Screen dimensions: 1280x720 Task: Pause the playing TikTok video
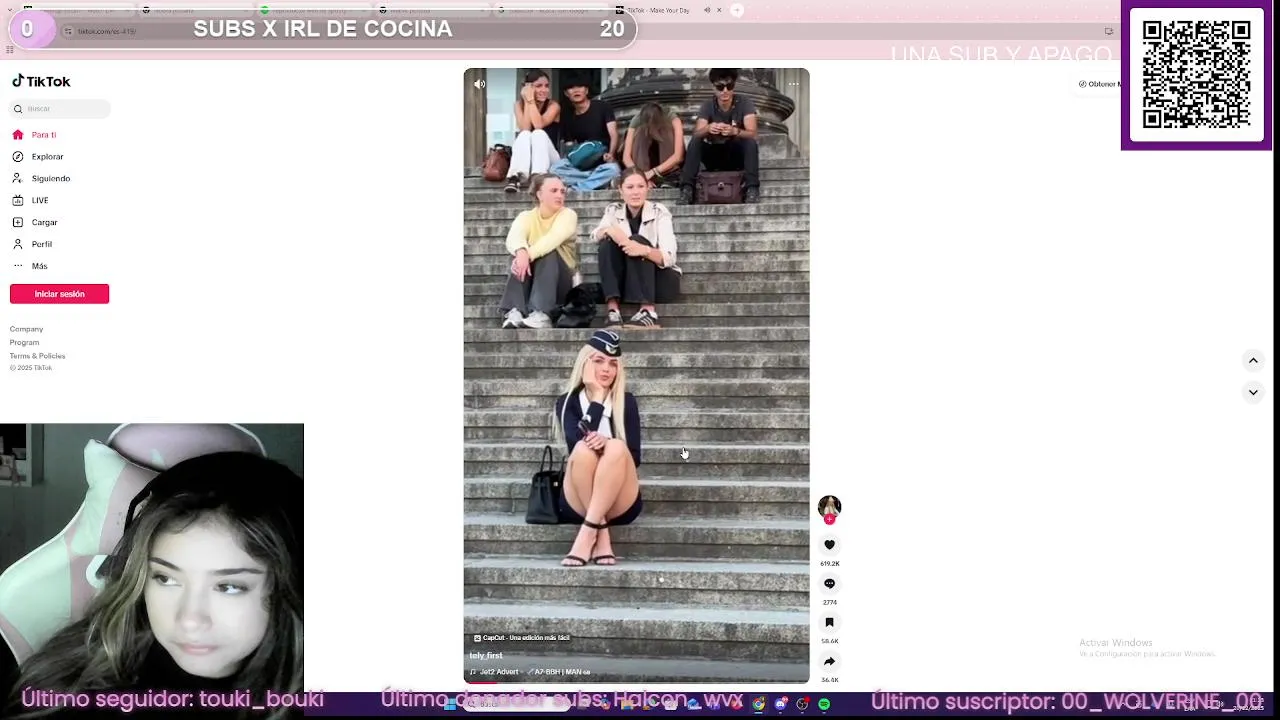tap(636, 375)
